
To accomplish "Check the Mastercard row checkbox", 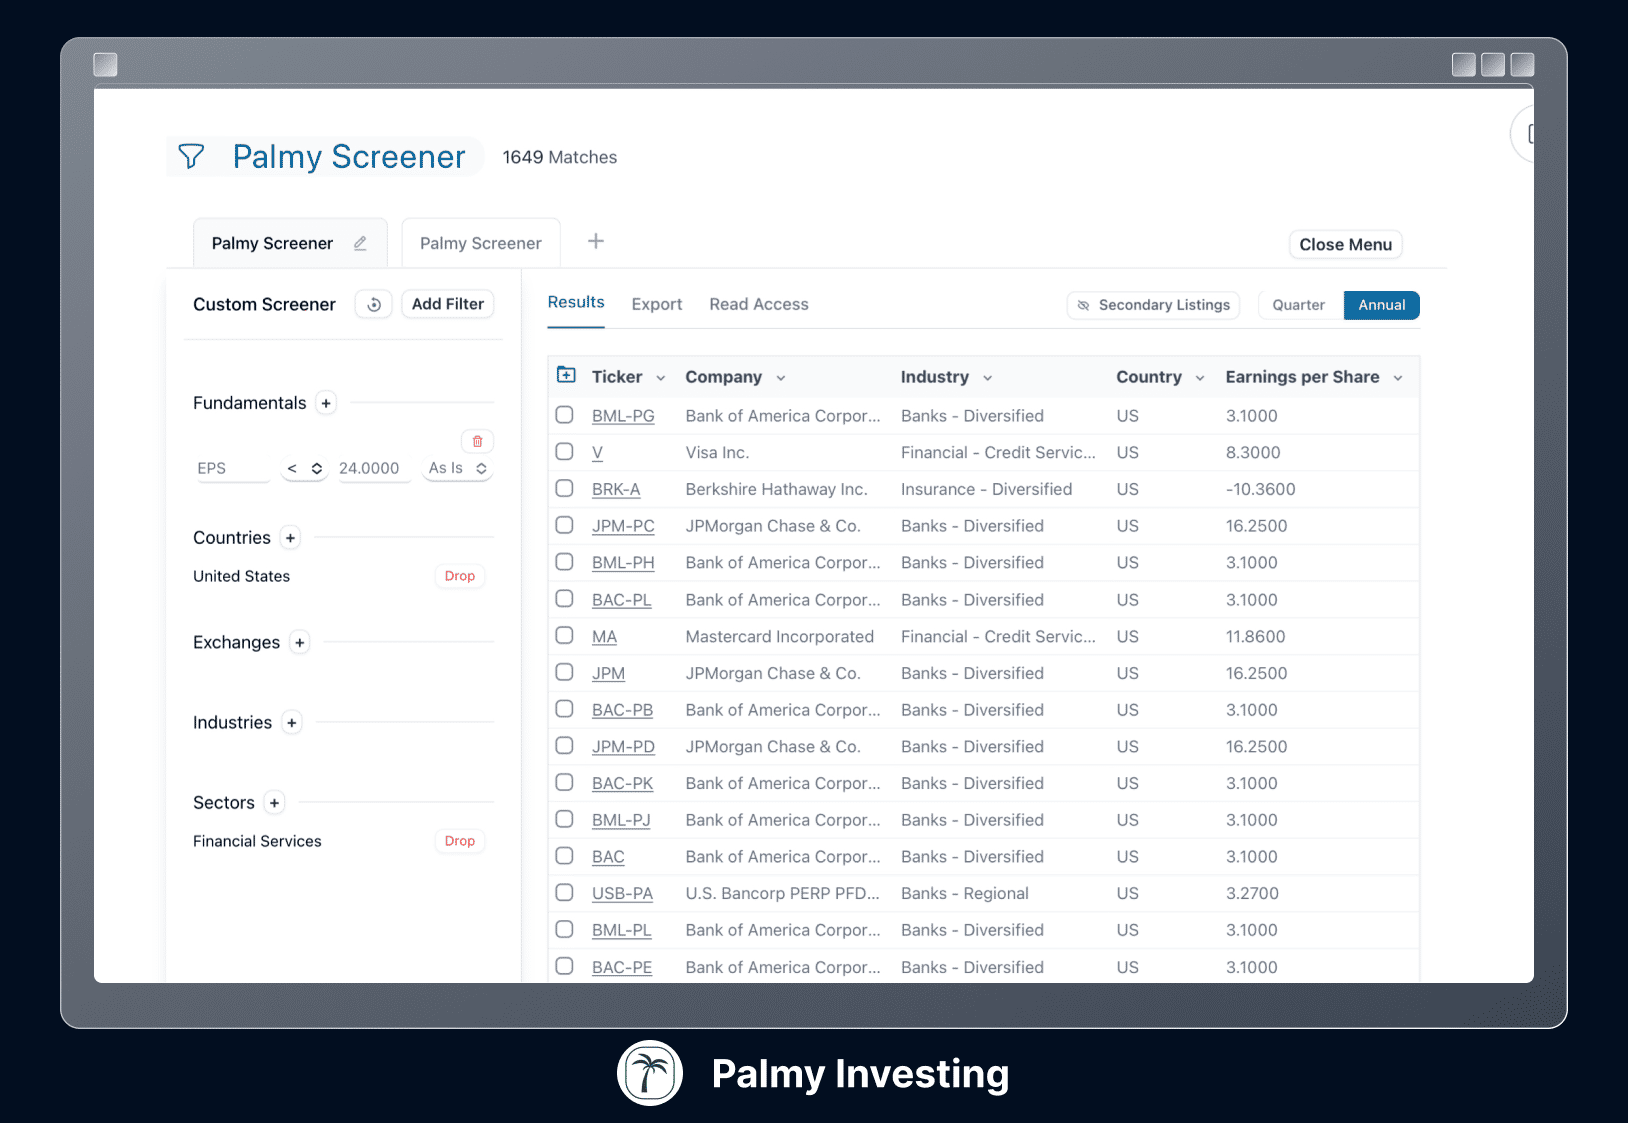I will [x=565, y=635].
